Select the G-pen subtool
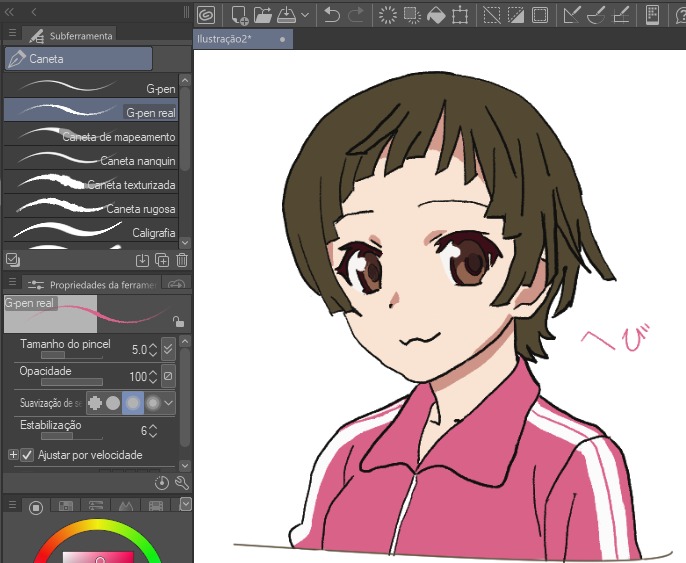 click(91, 86)
